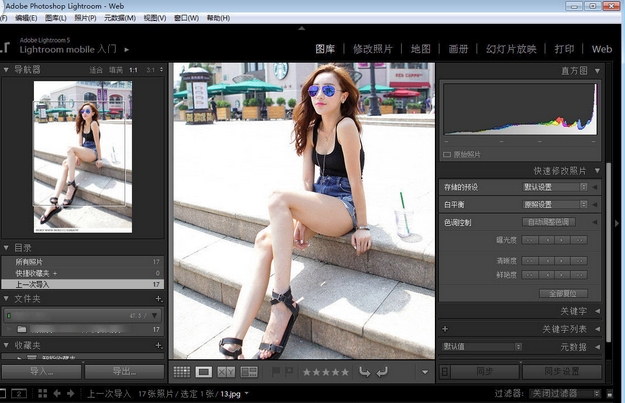Open XY compare view
The image size is (625, 403).
click(x=226, y=372)
